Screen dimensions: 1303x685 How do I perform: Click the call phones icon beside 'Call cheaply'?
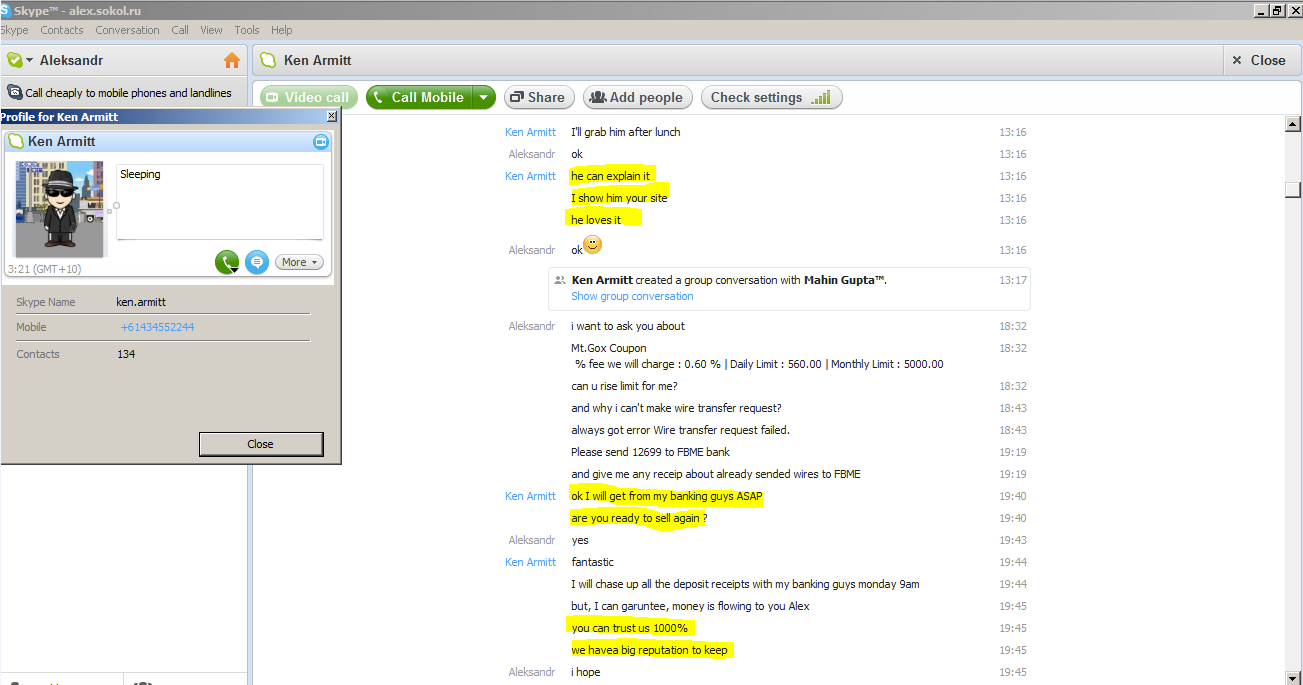point(15,92)
